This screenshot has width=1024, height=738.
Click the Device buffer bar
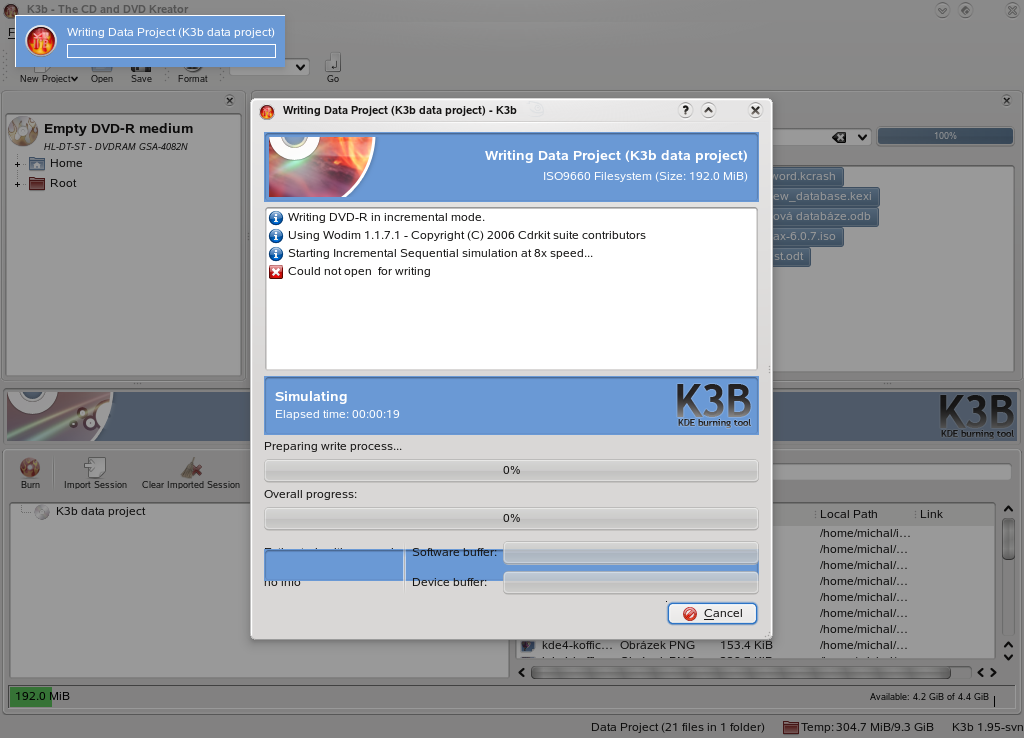[x=631, y=583]
